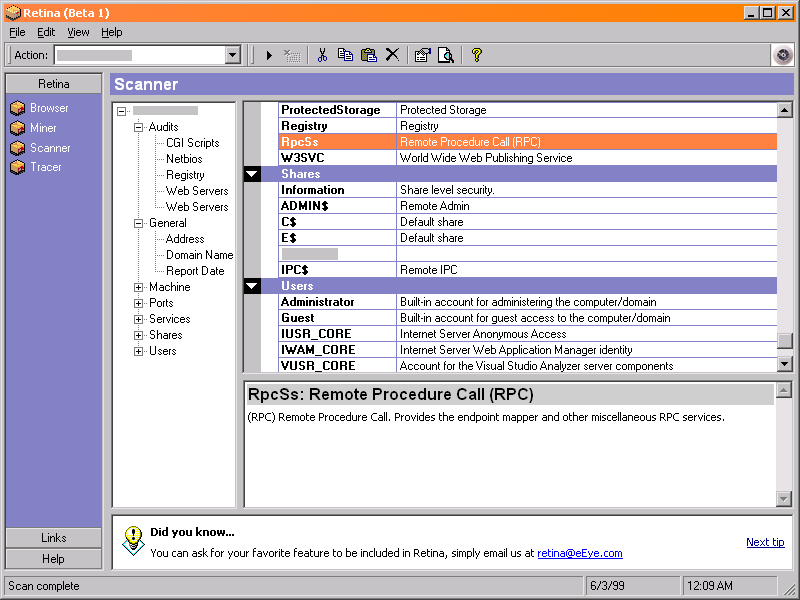The image size is (800, 600).
Task: Click the yellow Help question mark icon
Action: (x=477, y=55)
